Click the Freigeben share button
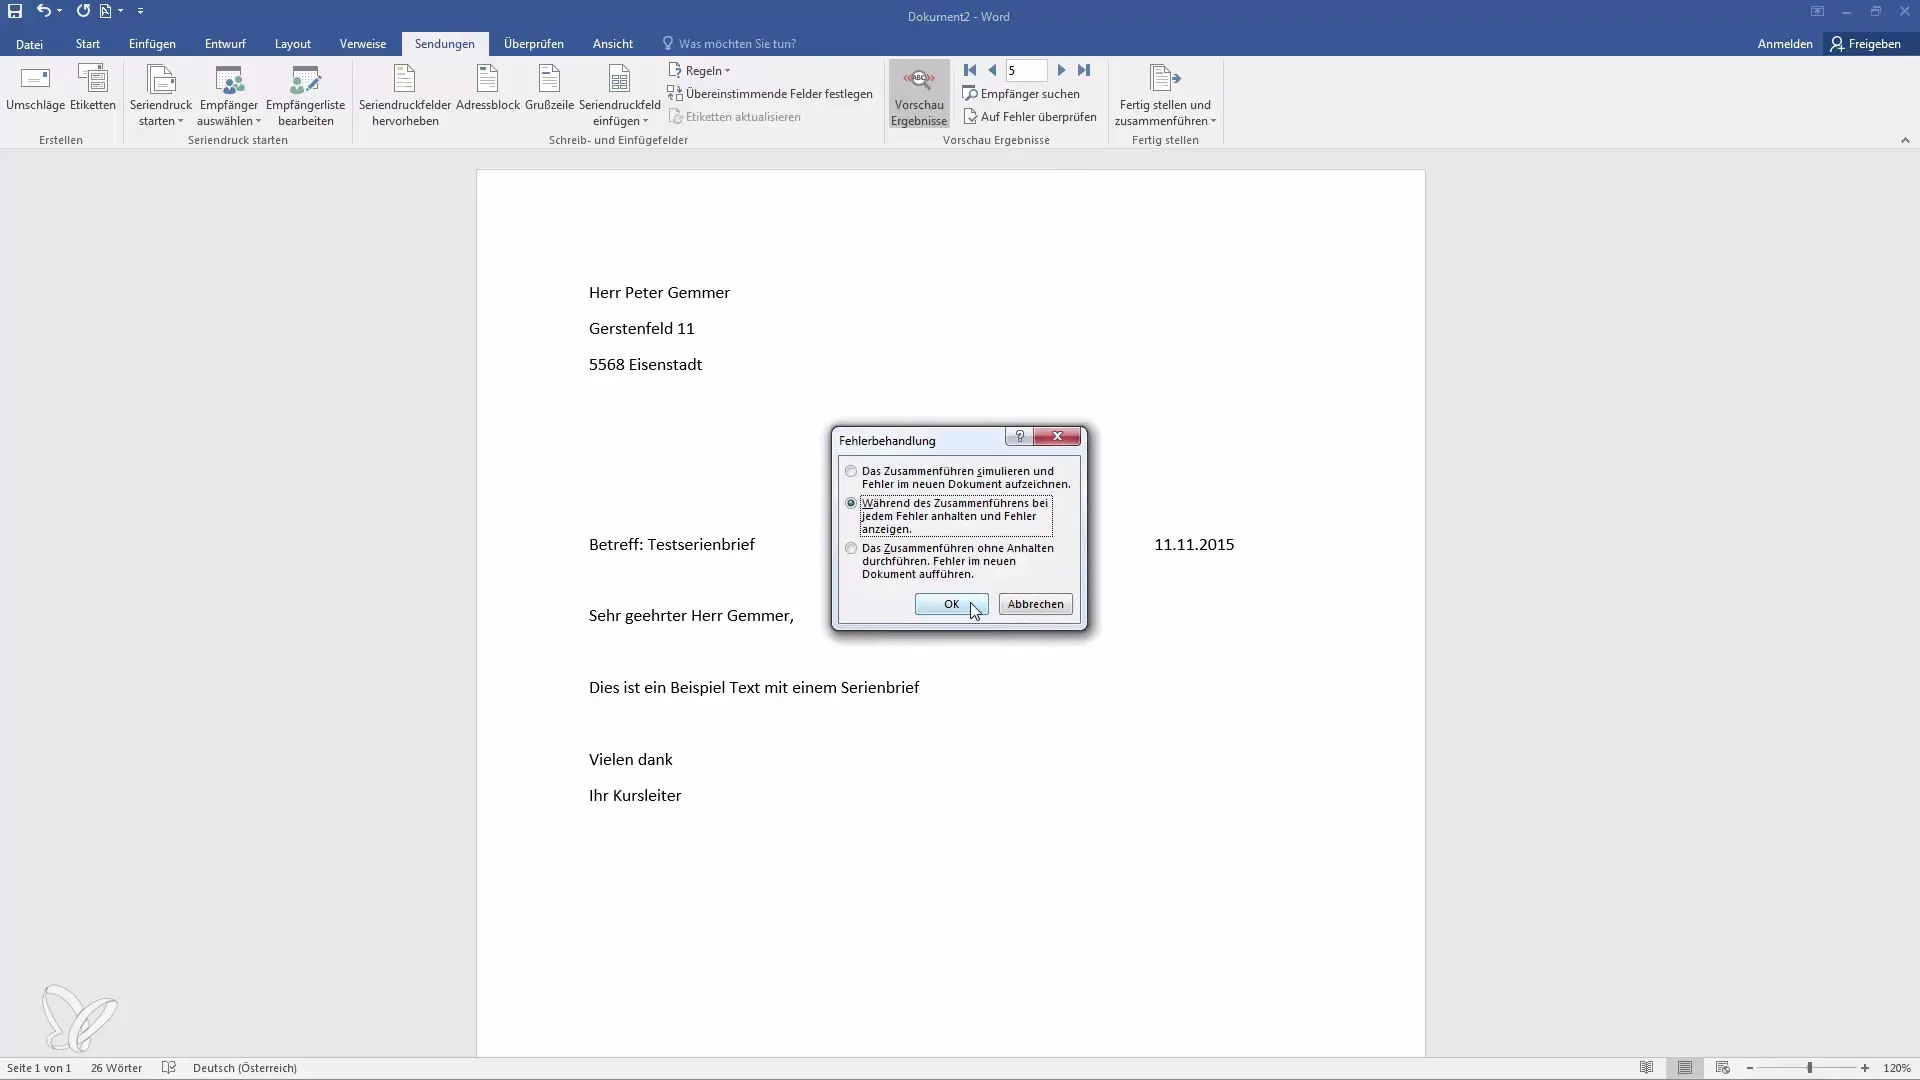Image resolution: width=1920 pixels, height=1080 pixels. pos(1866,44)
